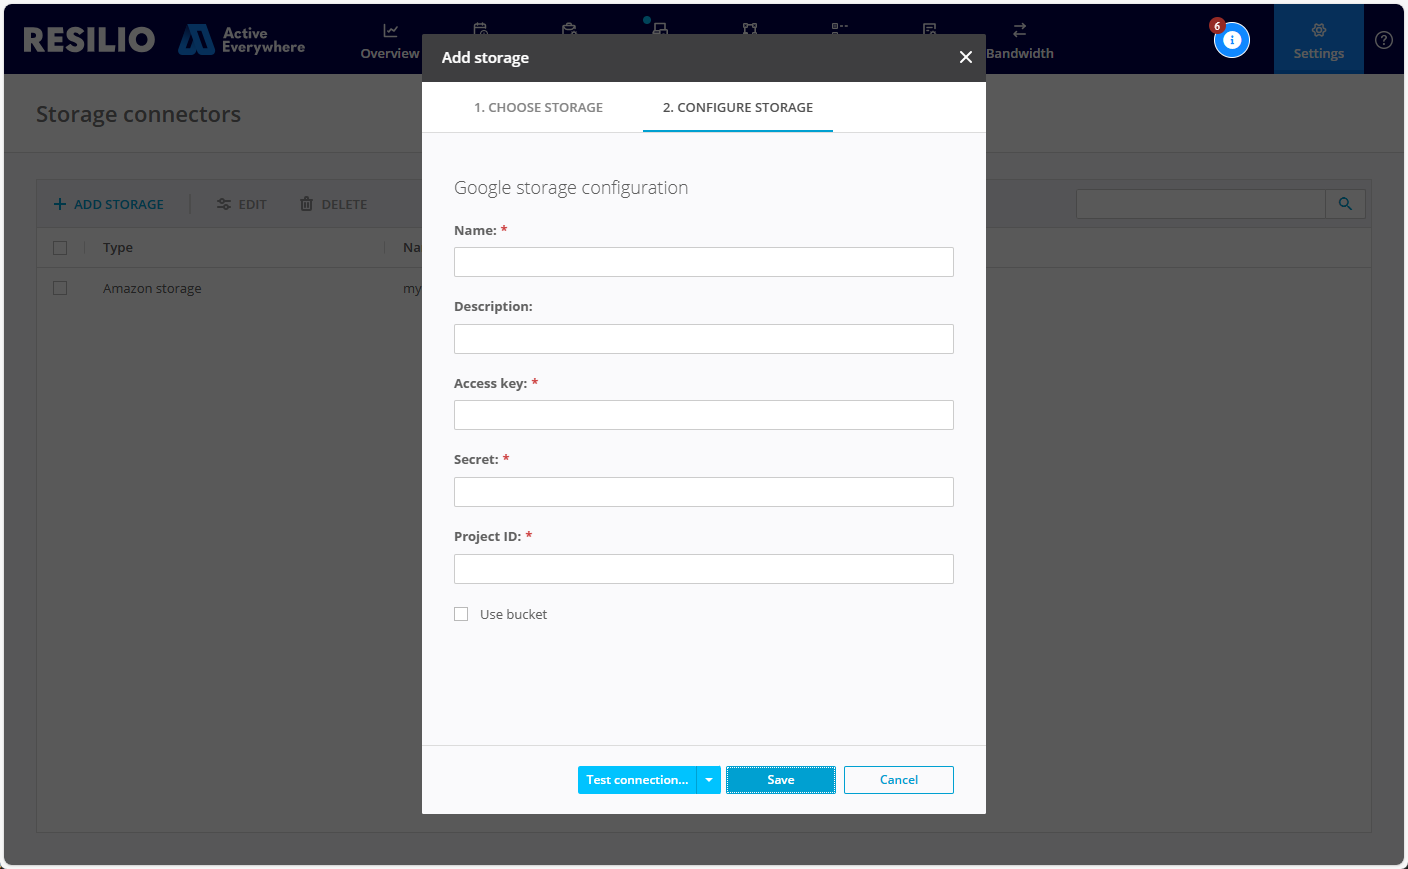Expand the Test connection dropdown arrow
The image size is (1408, 869).
[x=709, y=780]
